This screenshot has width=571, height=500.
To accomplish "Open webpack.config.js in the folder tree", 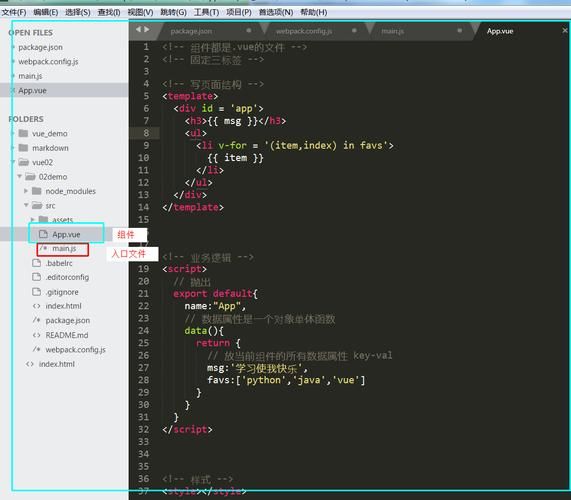I will tap(75, 350).
